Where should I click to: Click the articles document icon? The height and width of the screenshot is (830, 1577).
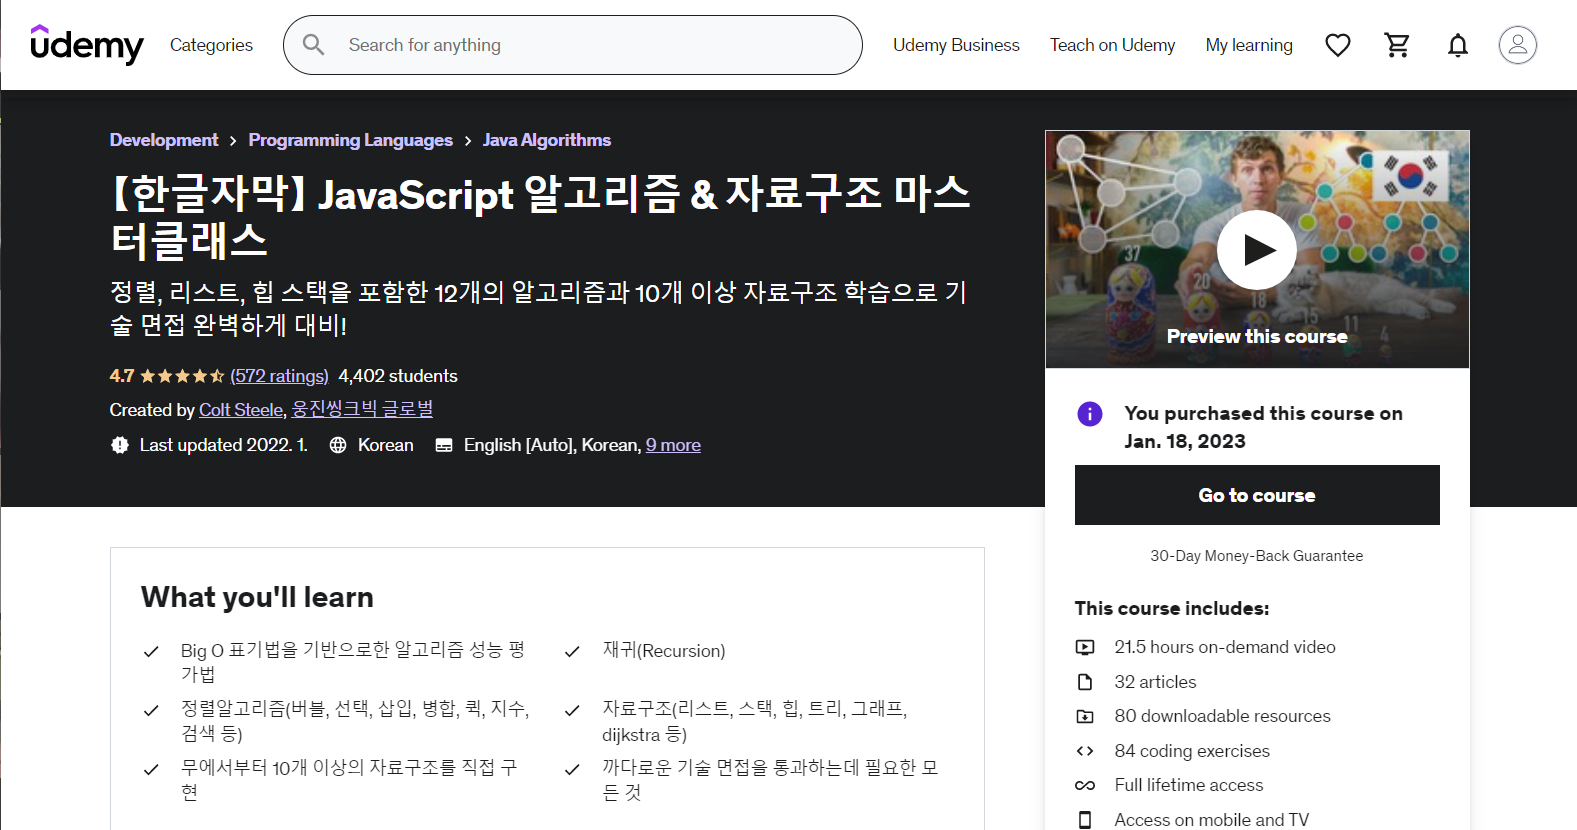pyautogui.click(x=1085, y=682)
